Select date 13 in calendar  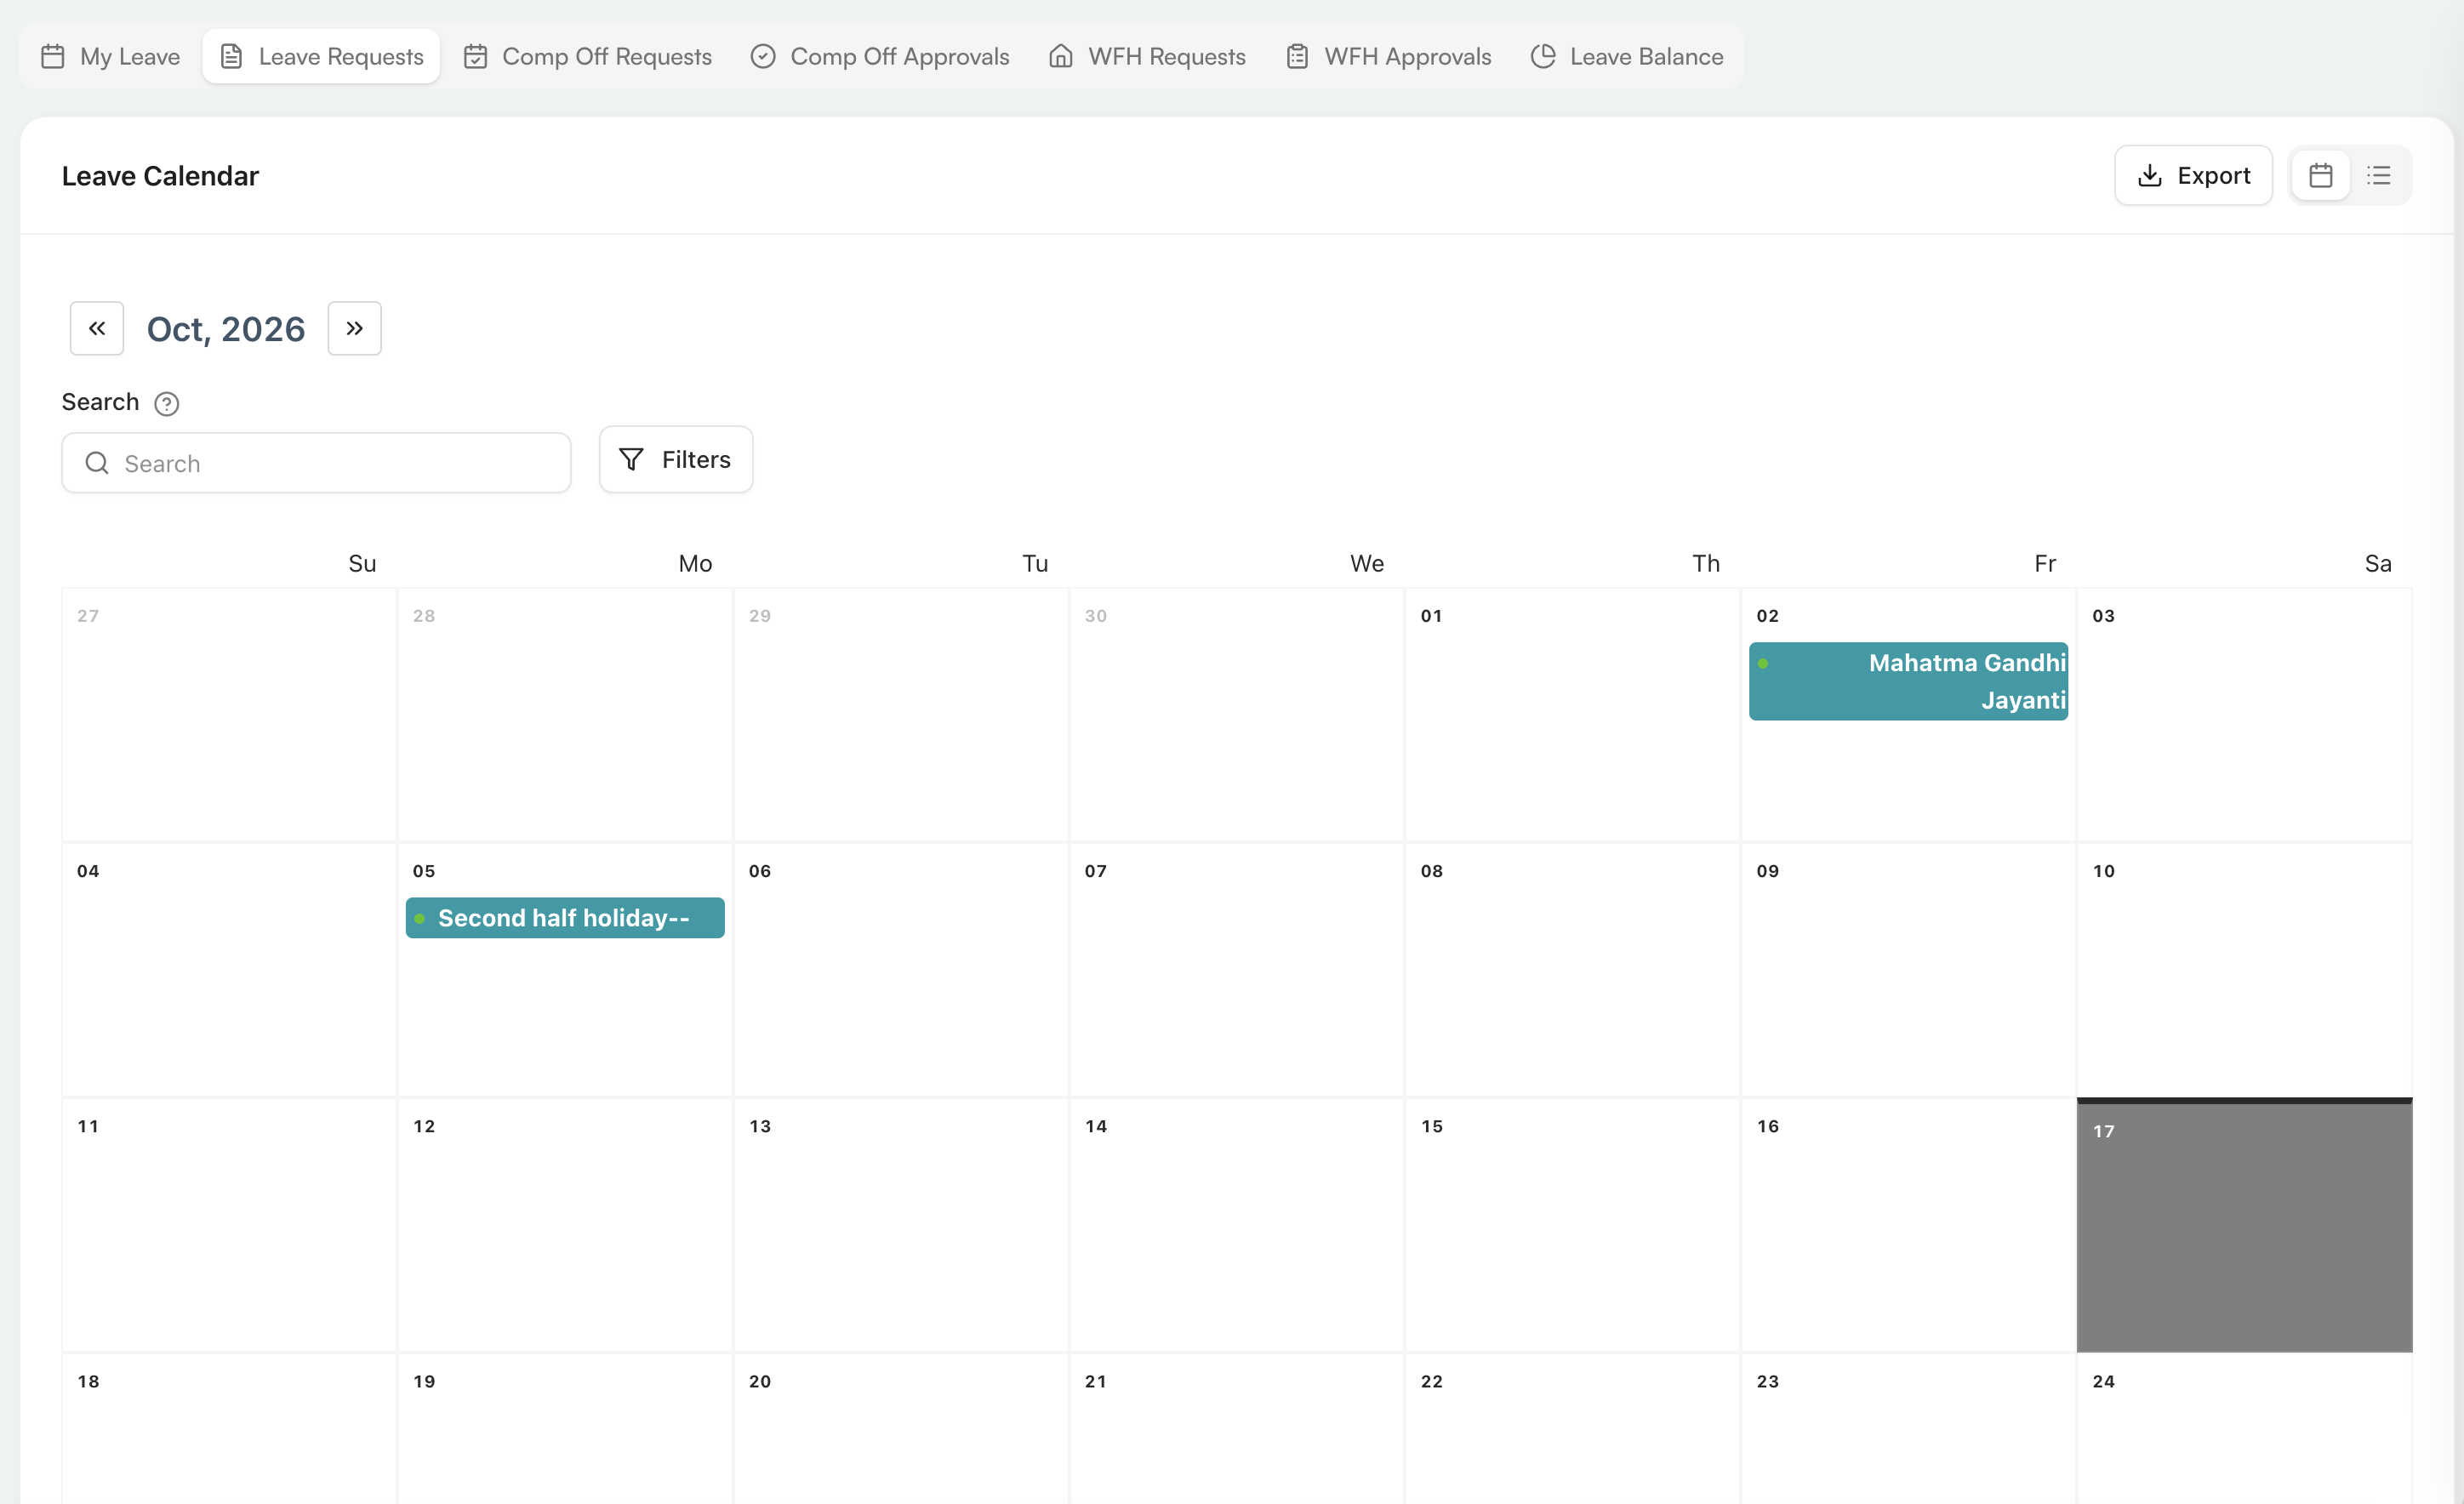click(x=900, y=1225)
